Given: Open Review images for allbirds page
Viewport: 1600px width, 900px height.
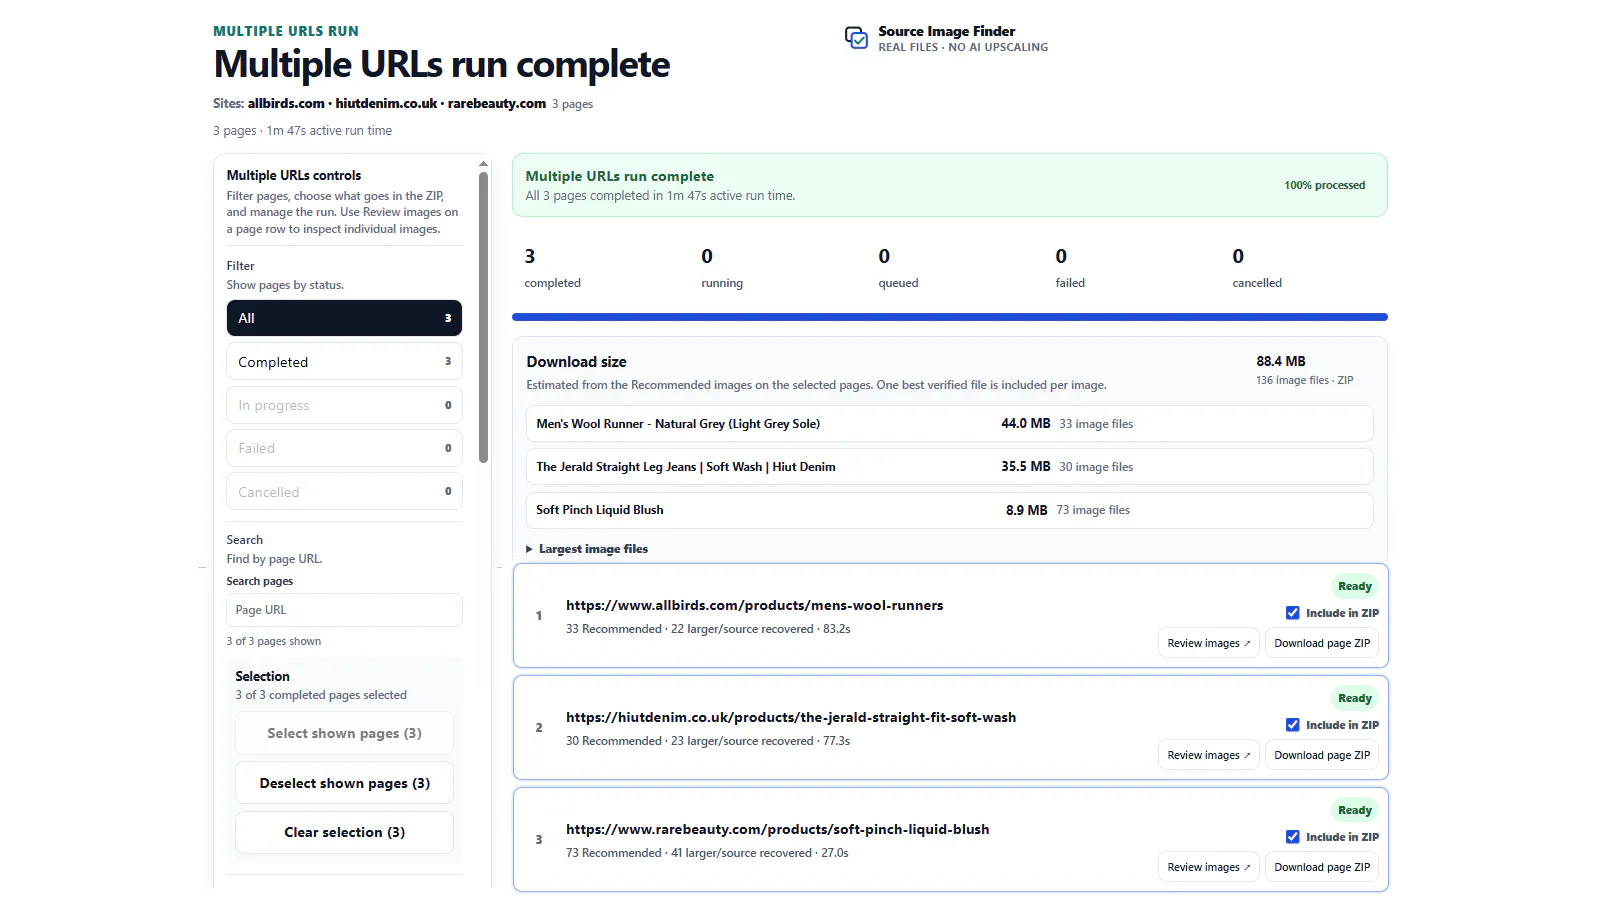Looking at the screenshot, I should pyautogui.click(x=1208, y=643).
